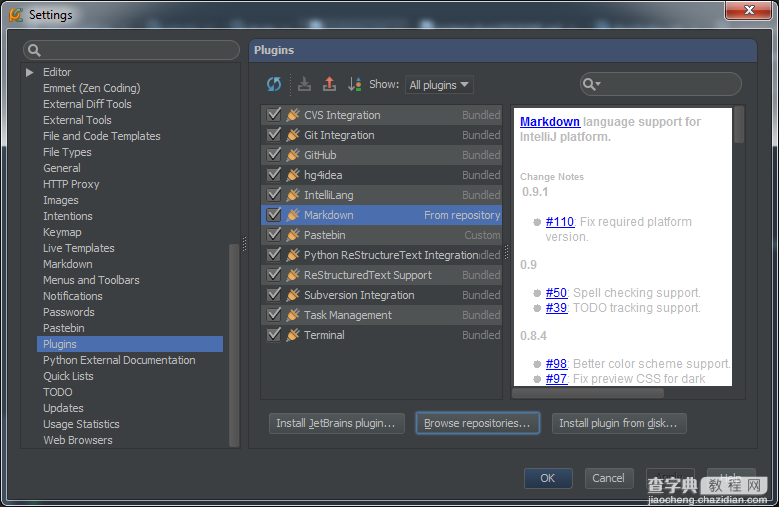Click the plug icon beside GitHub
This screenshot has height=507, width=779.
pos(293,155)
